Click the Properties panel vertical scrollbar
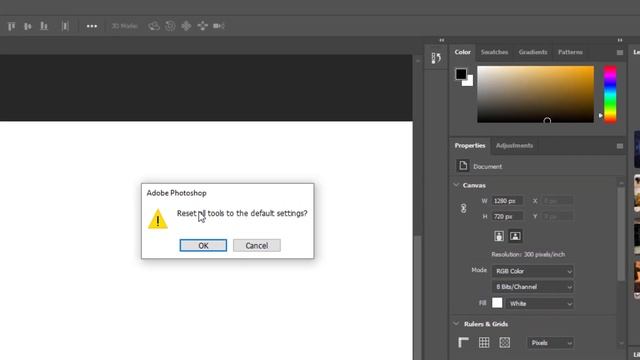640x360 pixels. tap(621, 235)
